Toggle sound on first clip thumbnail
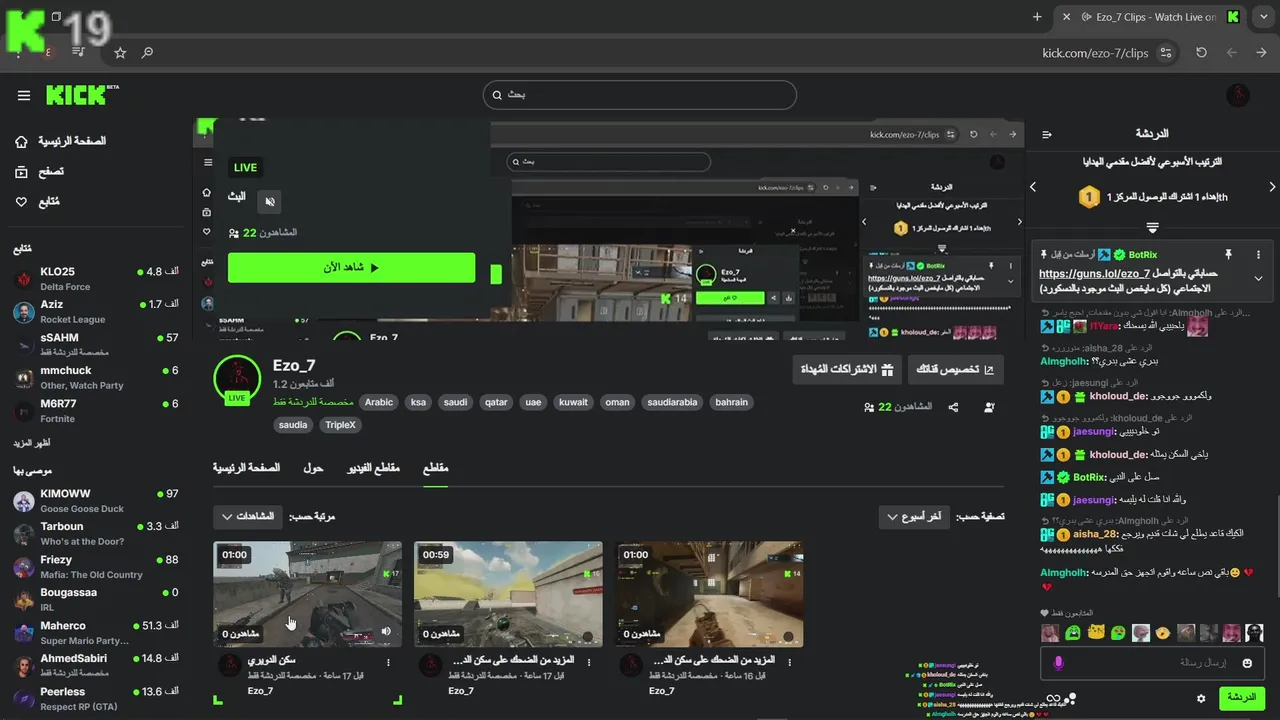This screenshot has height=720, width=1280. point(386,631)
